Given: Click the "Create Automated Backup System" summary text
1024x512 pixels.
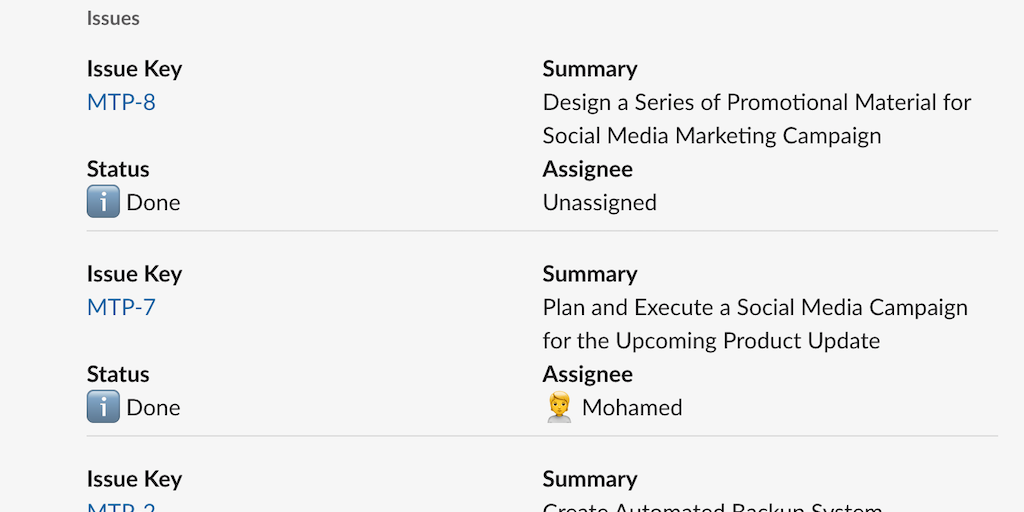Looking at the screenshot, I should click(x=712, y=507).
